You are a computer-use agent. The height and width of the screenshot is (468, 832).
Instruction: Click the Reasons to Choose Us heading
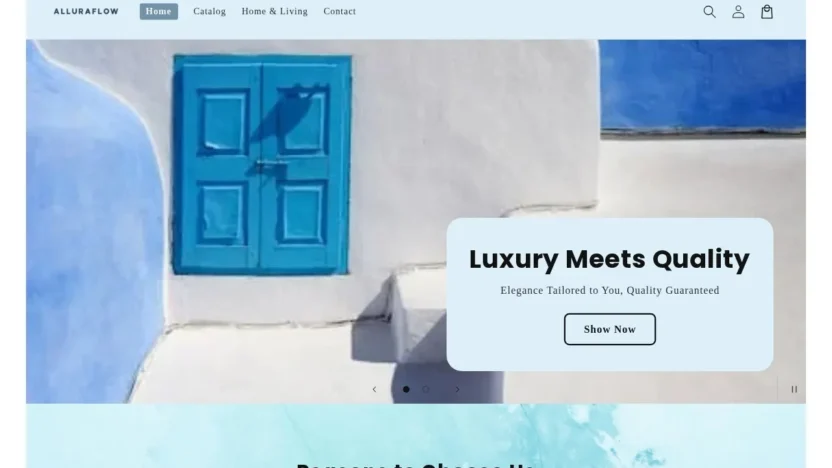(x=416, y=465)
